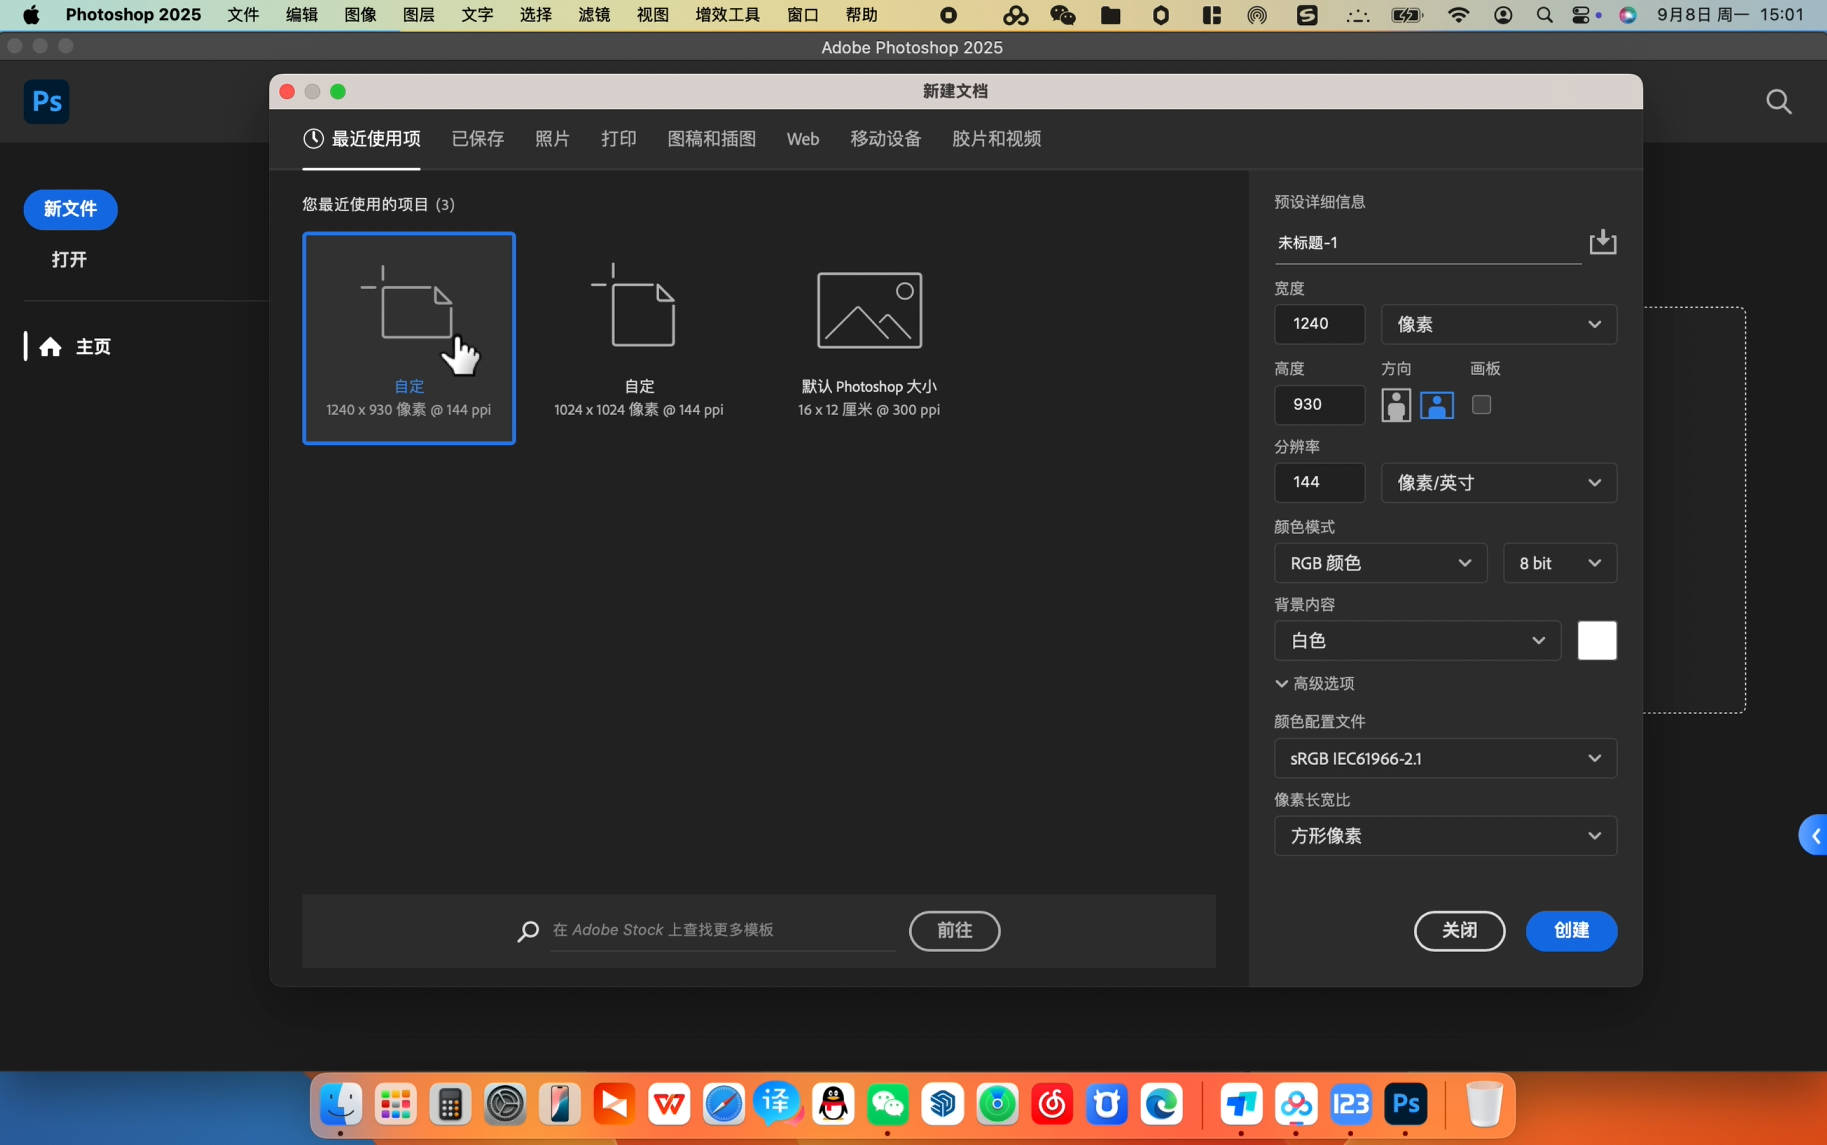Viewport: 1827px width, 1145px height.
Task: Open the width unit 像素 dropdown
Action: [1498, 324]
